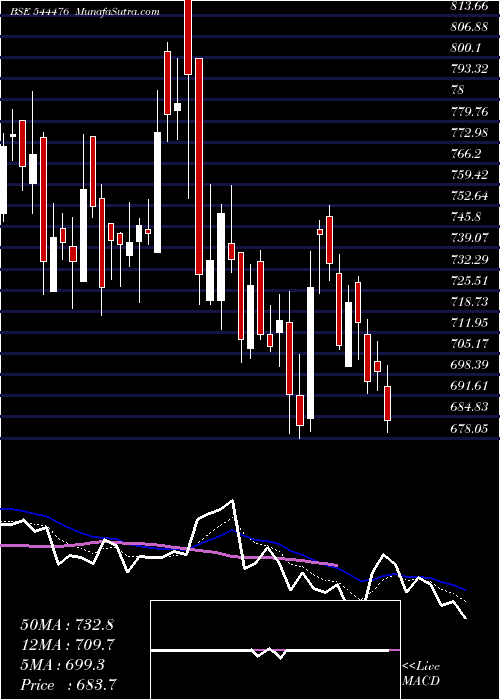This screenshot has width=500, height=700.
Task: Select the 12MA : 709.7 value
Action: point(67,645)
